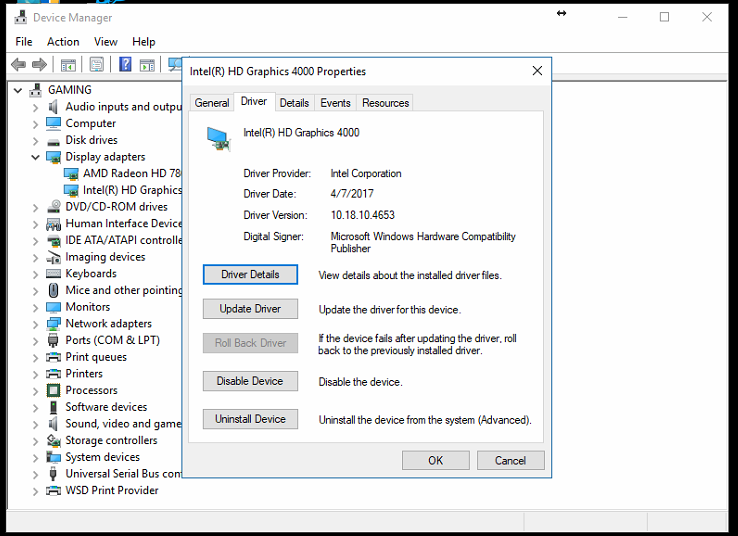Click the Human Interface Devices icon
Image resolution: width=738 pixels, height=536 pixels.
(53, 224)
